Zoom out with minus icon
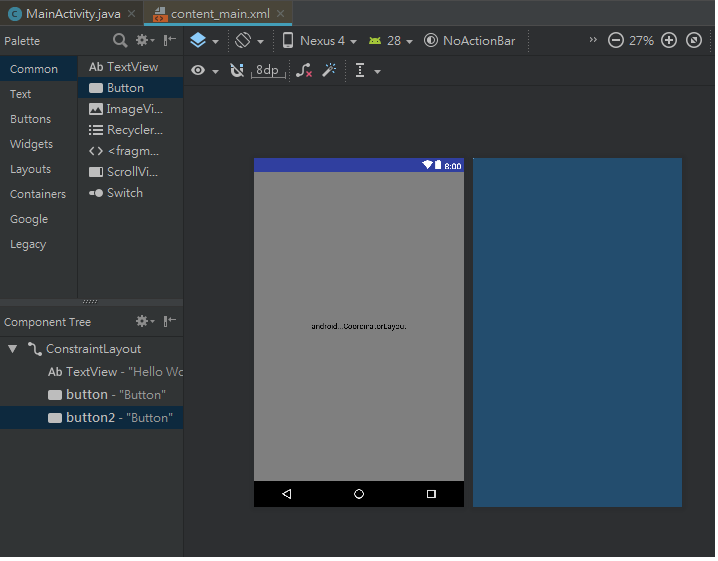This screenshot has height=561, width=718. pyautogui.click(x=616, y=41)
